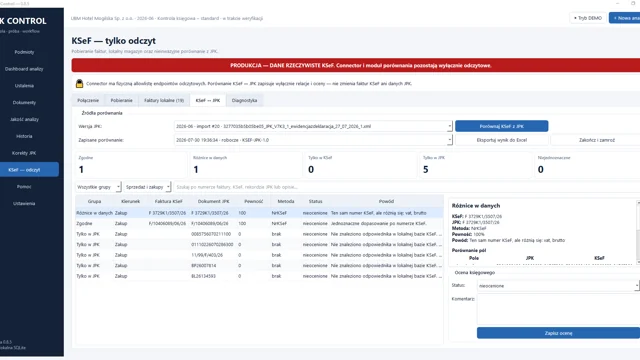
Task: Click the Zapisz ocenę button
Action: pyautogui.click(x=558, y=333)
